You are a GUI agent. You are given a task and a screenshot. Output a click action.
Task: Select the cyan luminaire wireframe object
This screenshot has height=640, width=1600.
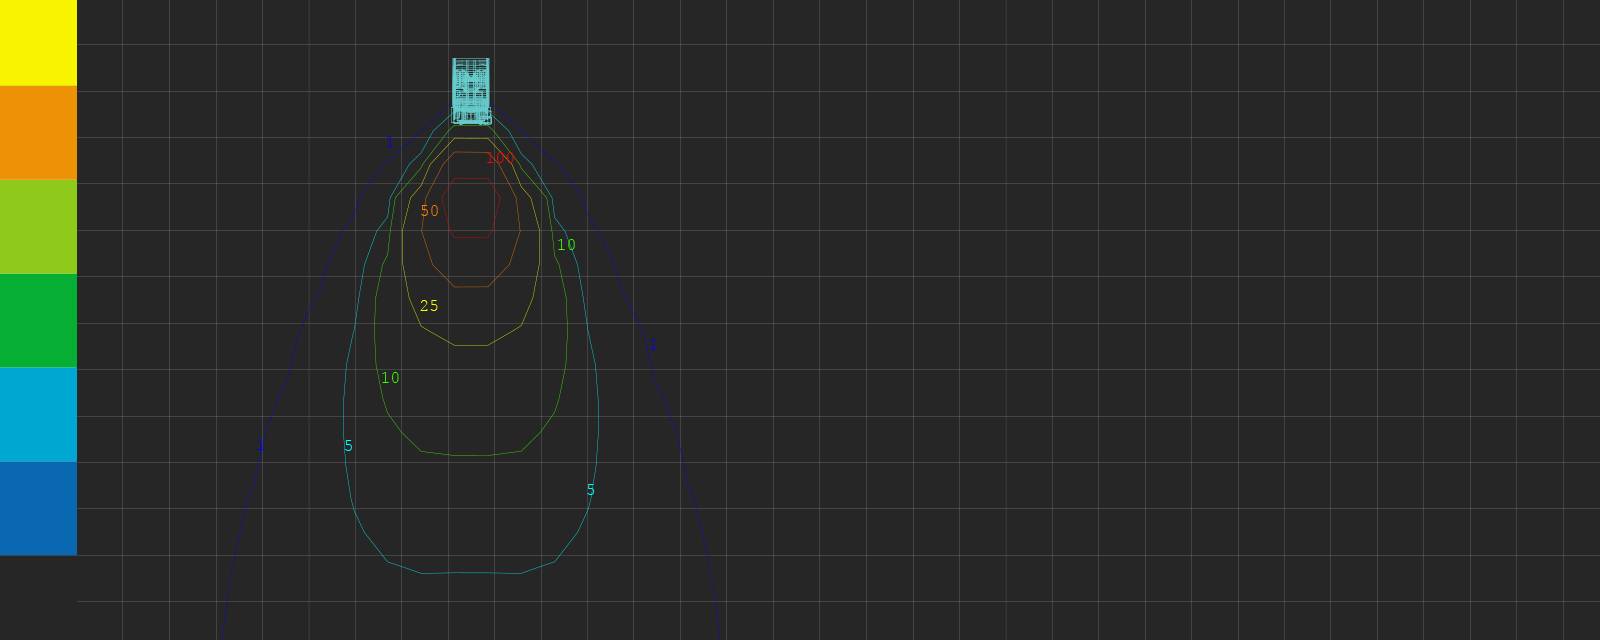click(x=471, y=90)
